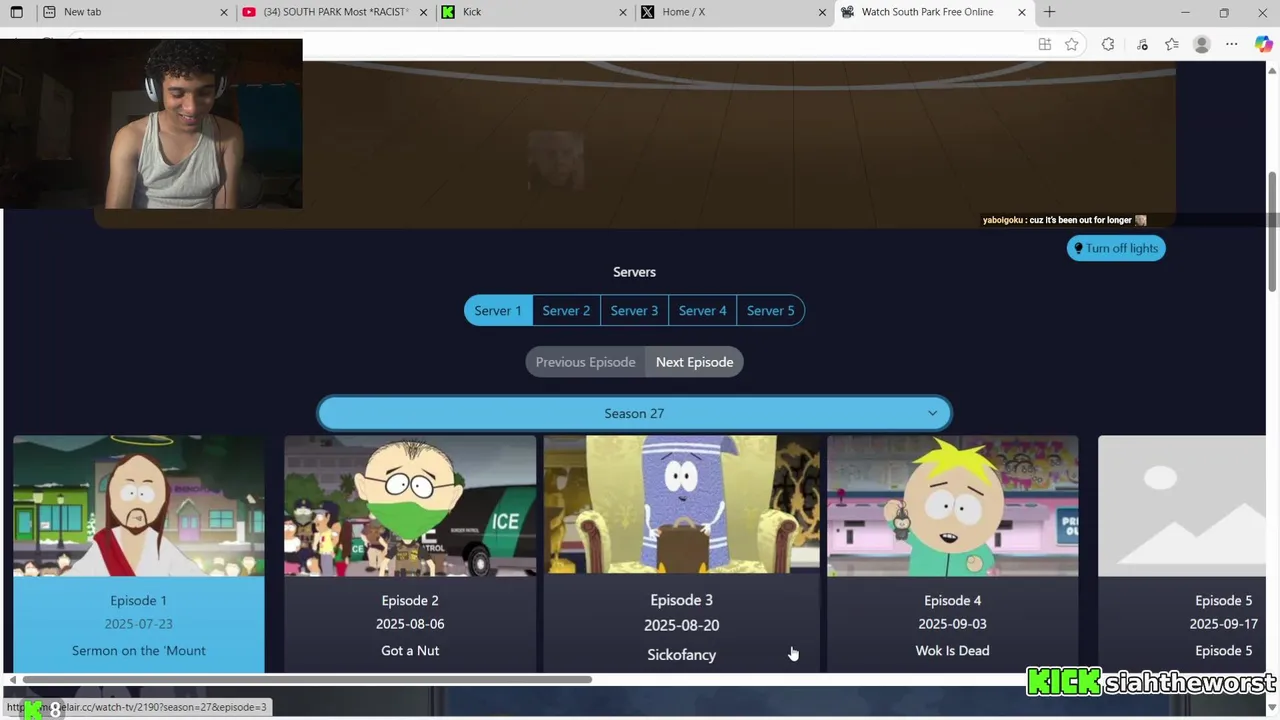The image size is (1280, 720).
Task: Open the tab actions menu icon
Action: pyautogui.click(x=16, y=12)
